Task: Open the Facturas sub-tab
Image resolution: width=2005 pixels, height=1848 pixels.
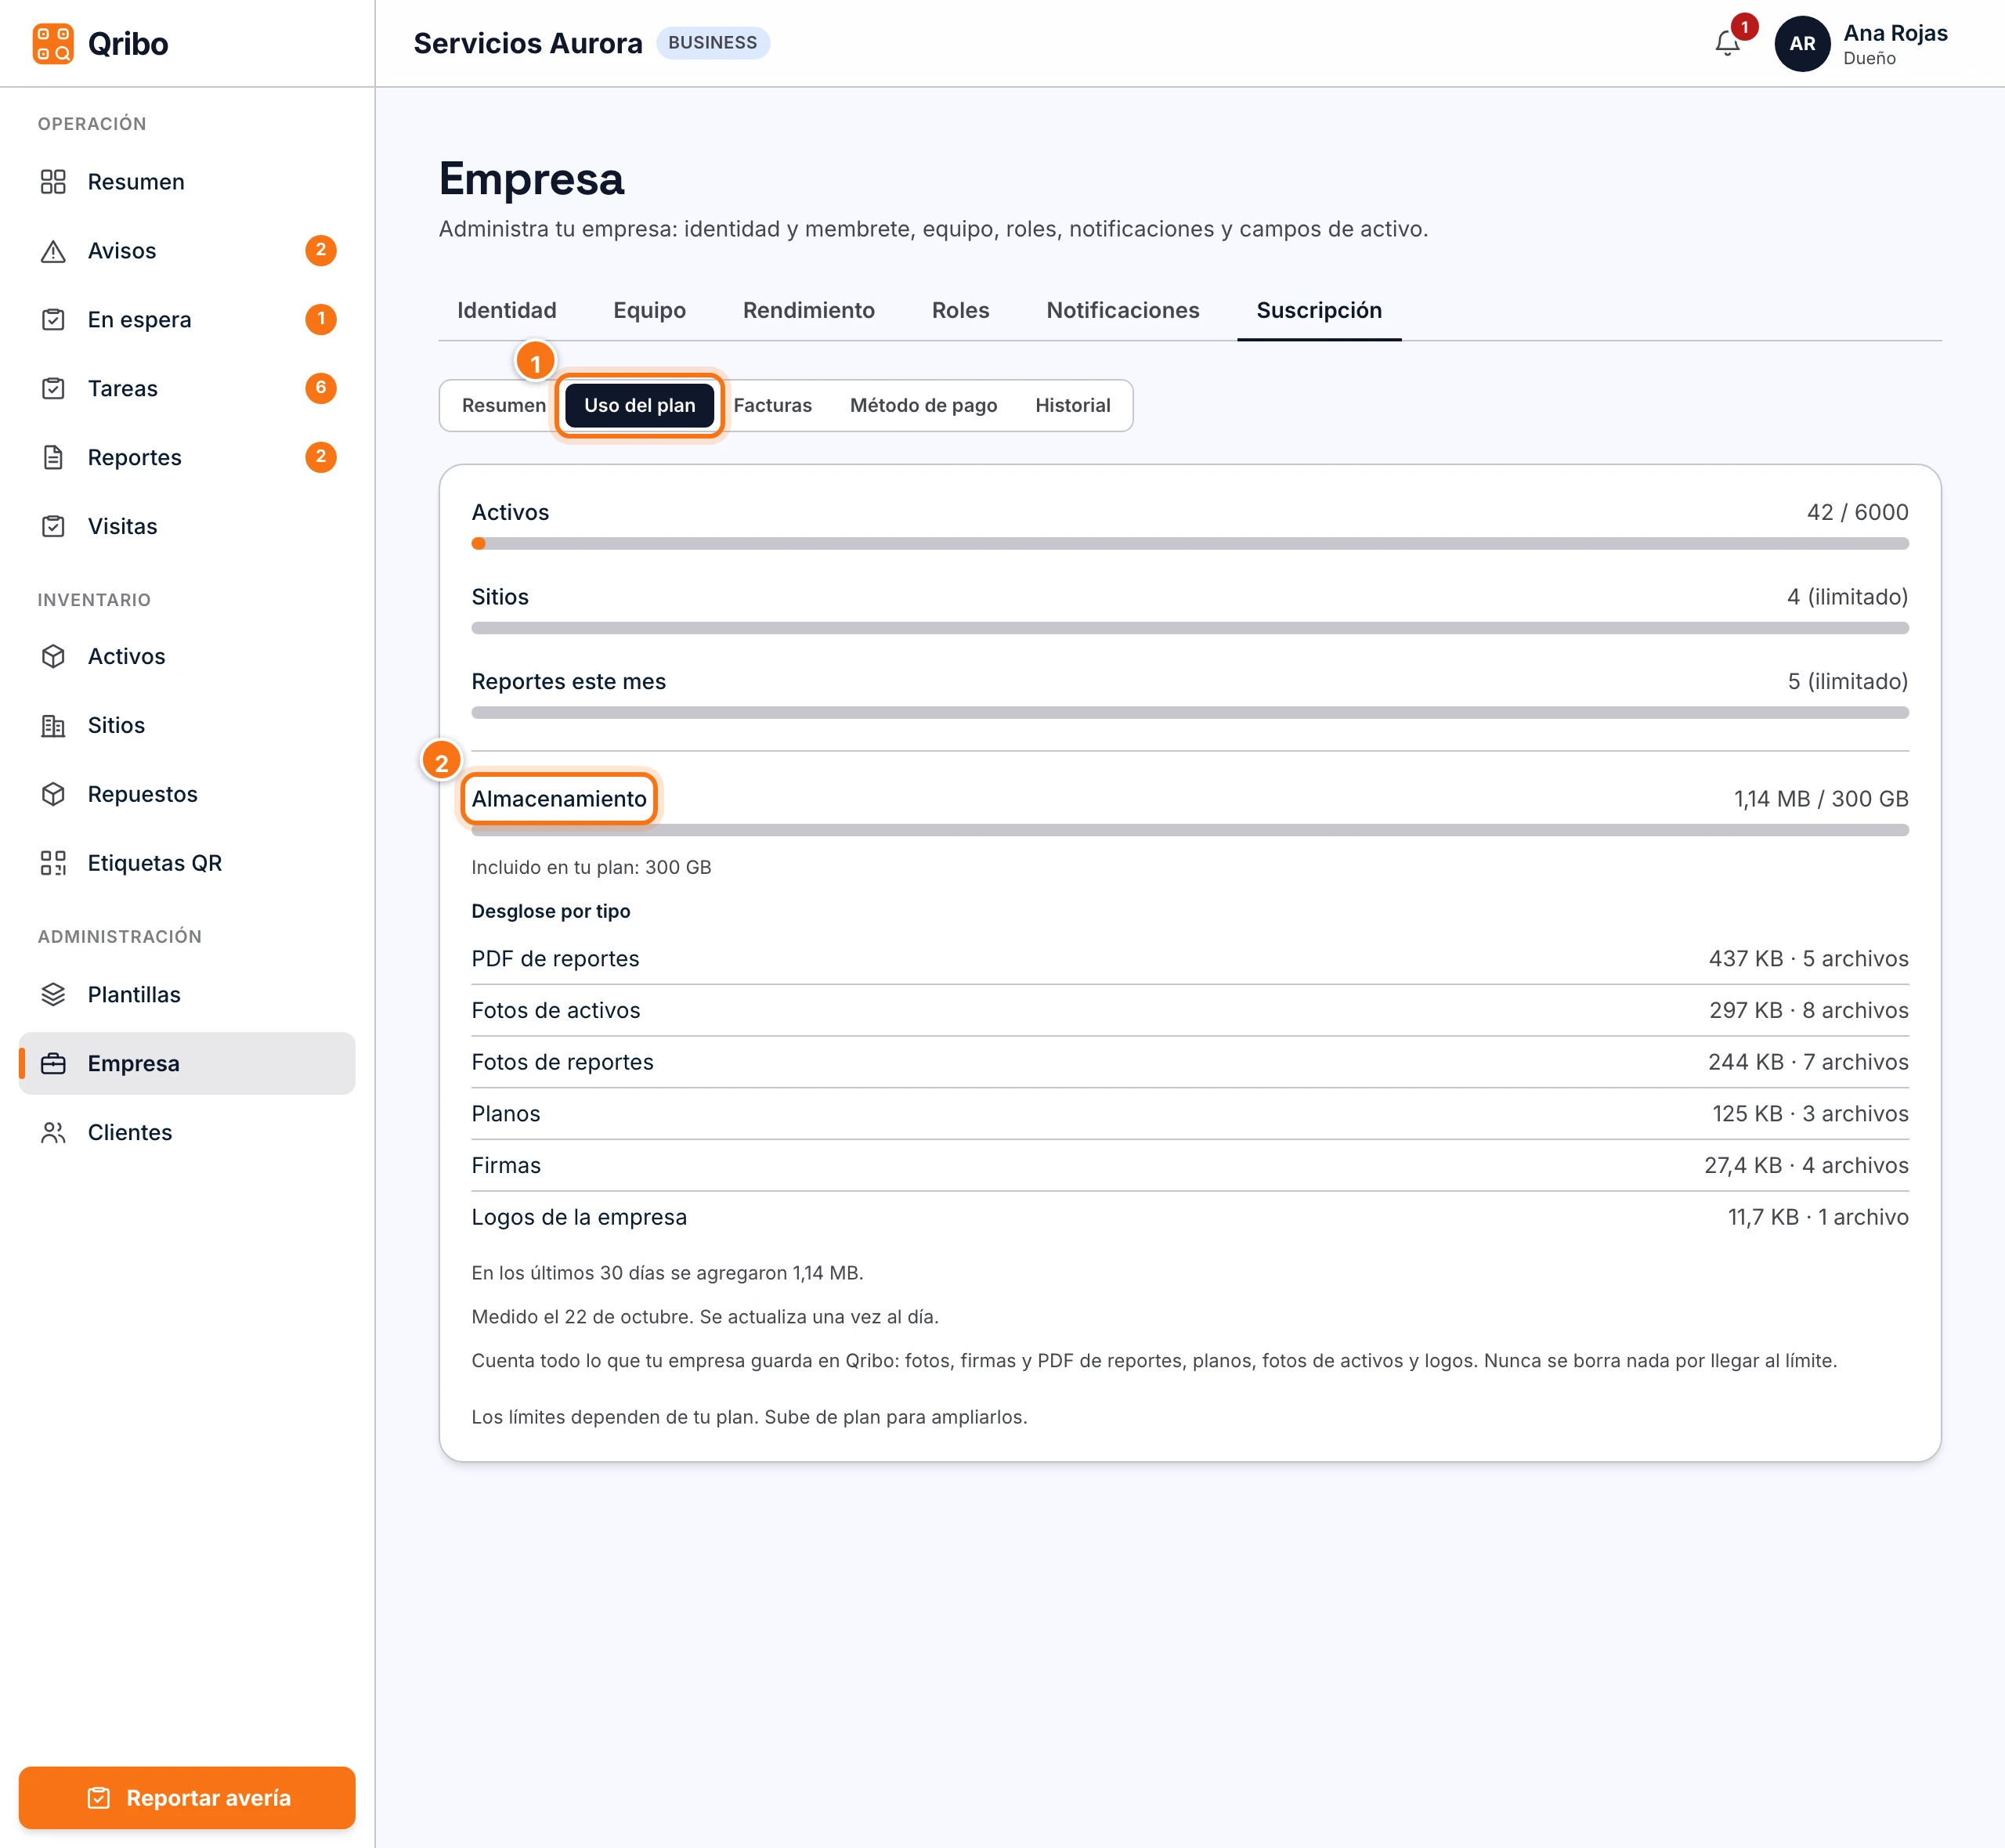Action: [773, 406]
